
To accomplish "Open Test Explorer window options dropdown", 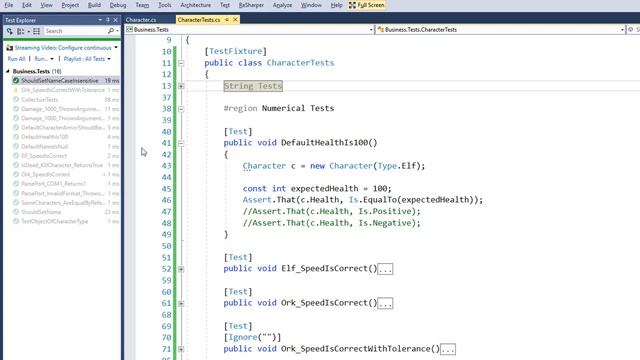I will point(100,20).
